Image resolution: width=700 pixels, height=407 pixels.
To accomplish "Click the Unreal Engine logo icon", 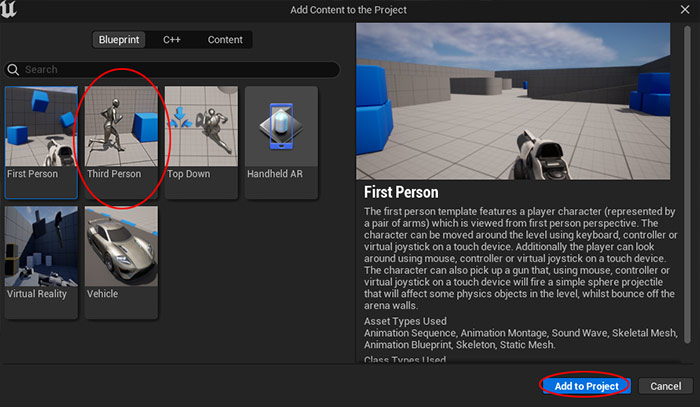I will click(12, 10).
